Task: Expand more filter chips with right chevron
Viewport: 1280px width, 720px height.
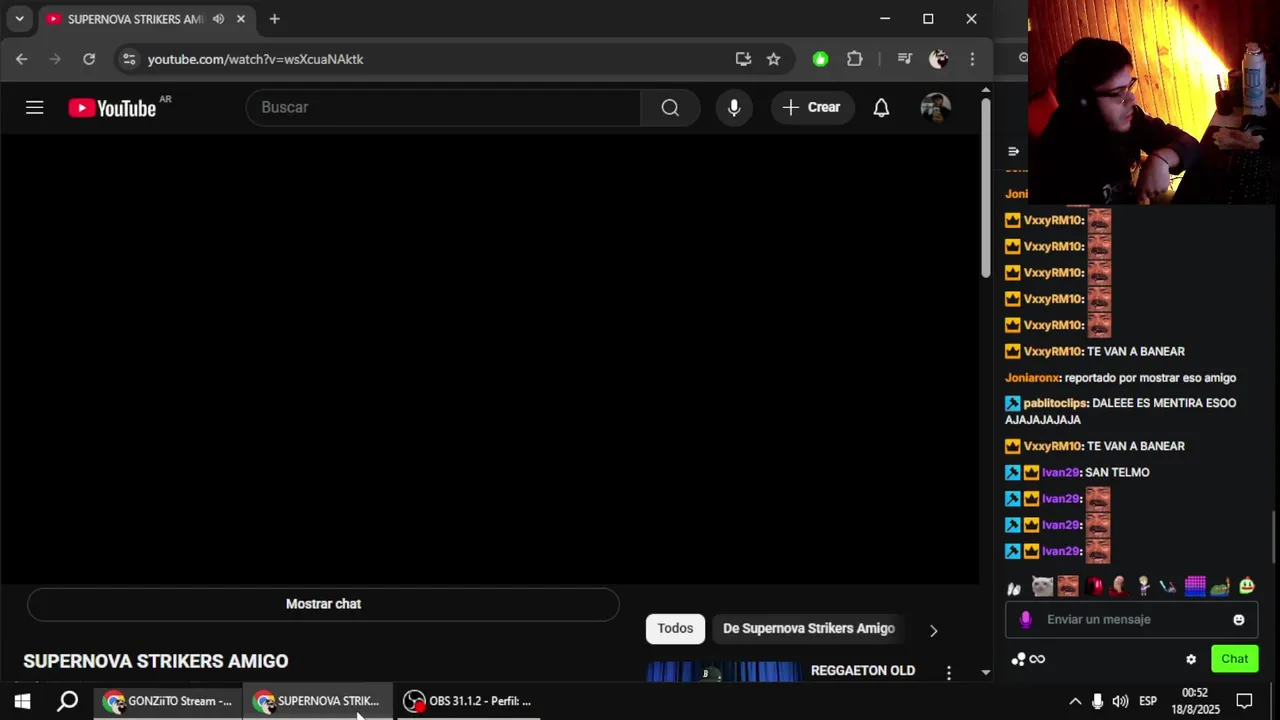Action: 933,630
